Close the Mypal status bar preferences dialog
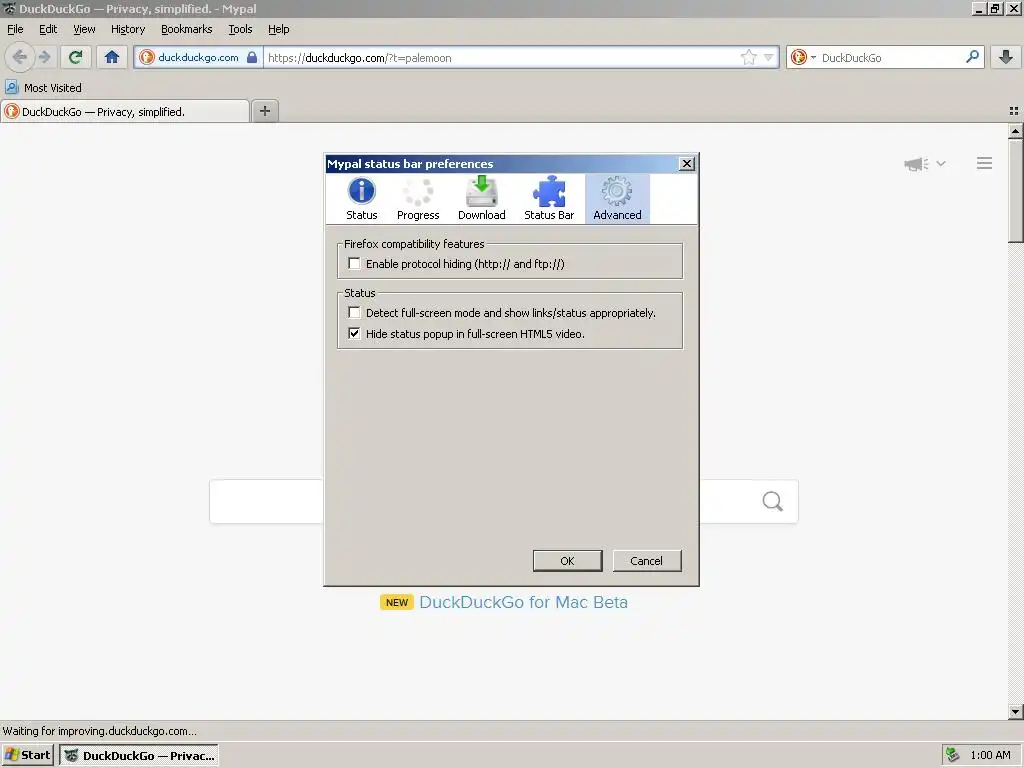 686,163
